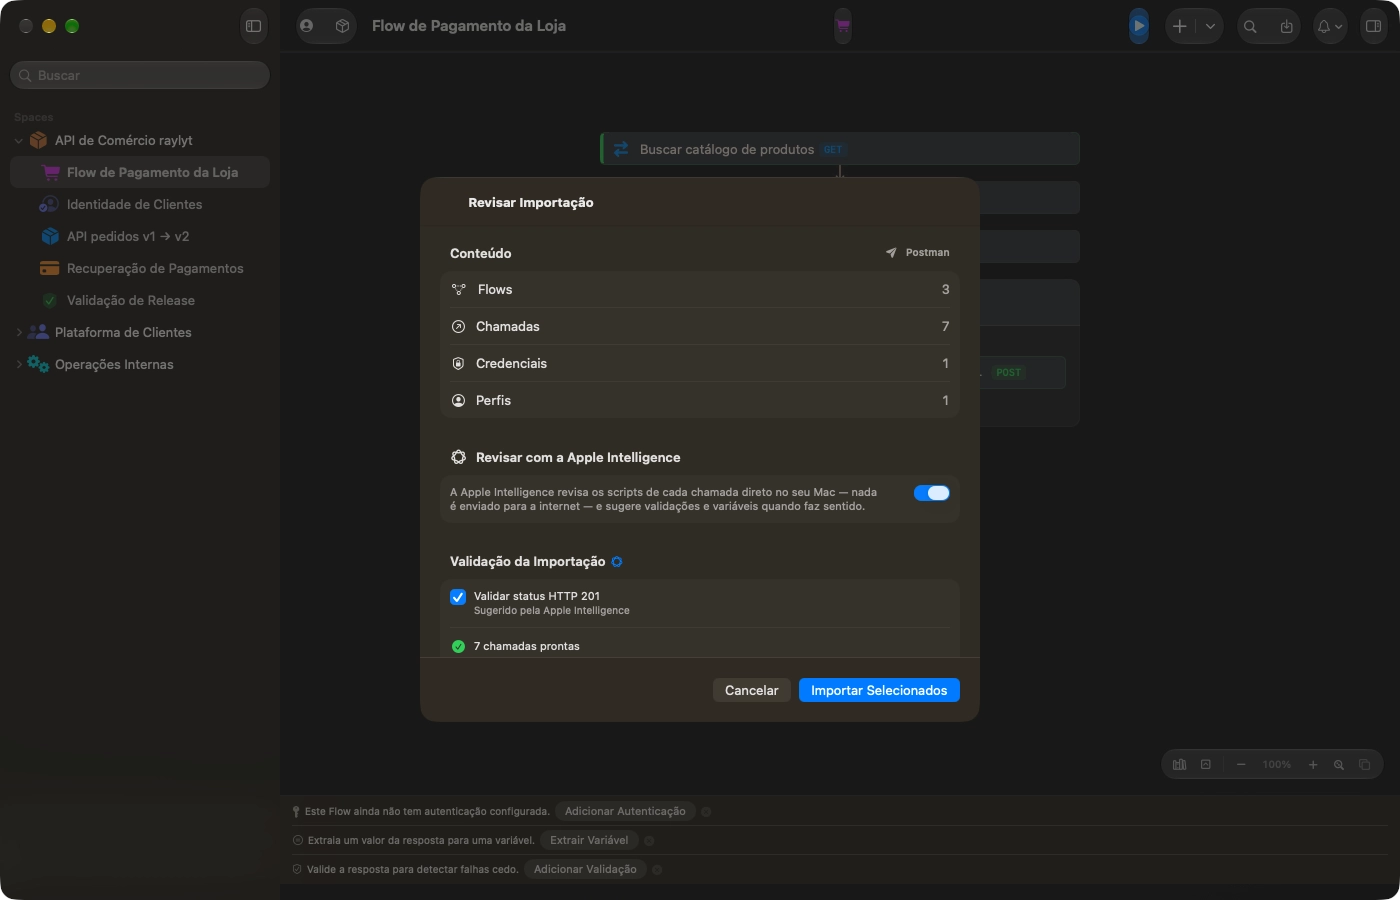Image resolution: width=1400 pixels, height=900 pixels.
Task: Click the Chamadas row in Conteúdo list
Action: (700, 326)
